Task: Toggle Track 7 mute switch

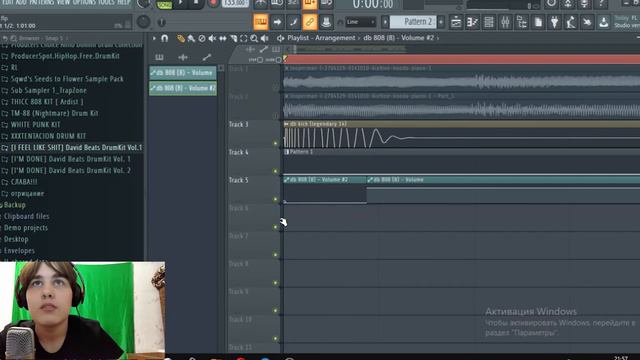Action: (x=275, y=255)
